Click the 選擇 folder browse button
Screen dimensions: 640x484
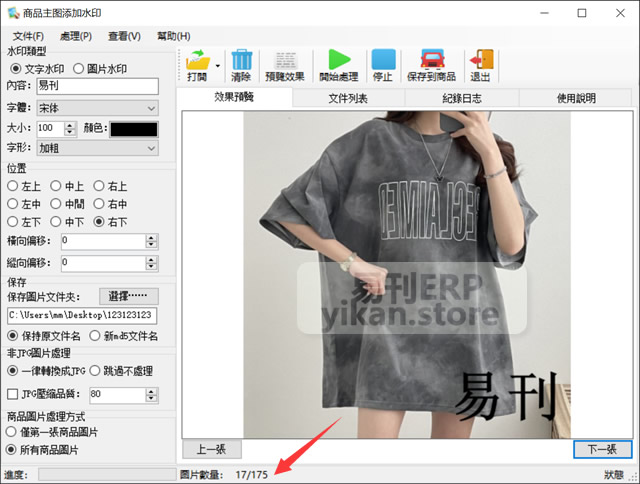click(128, 296)
